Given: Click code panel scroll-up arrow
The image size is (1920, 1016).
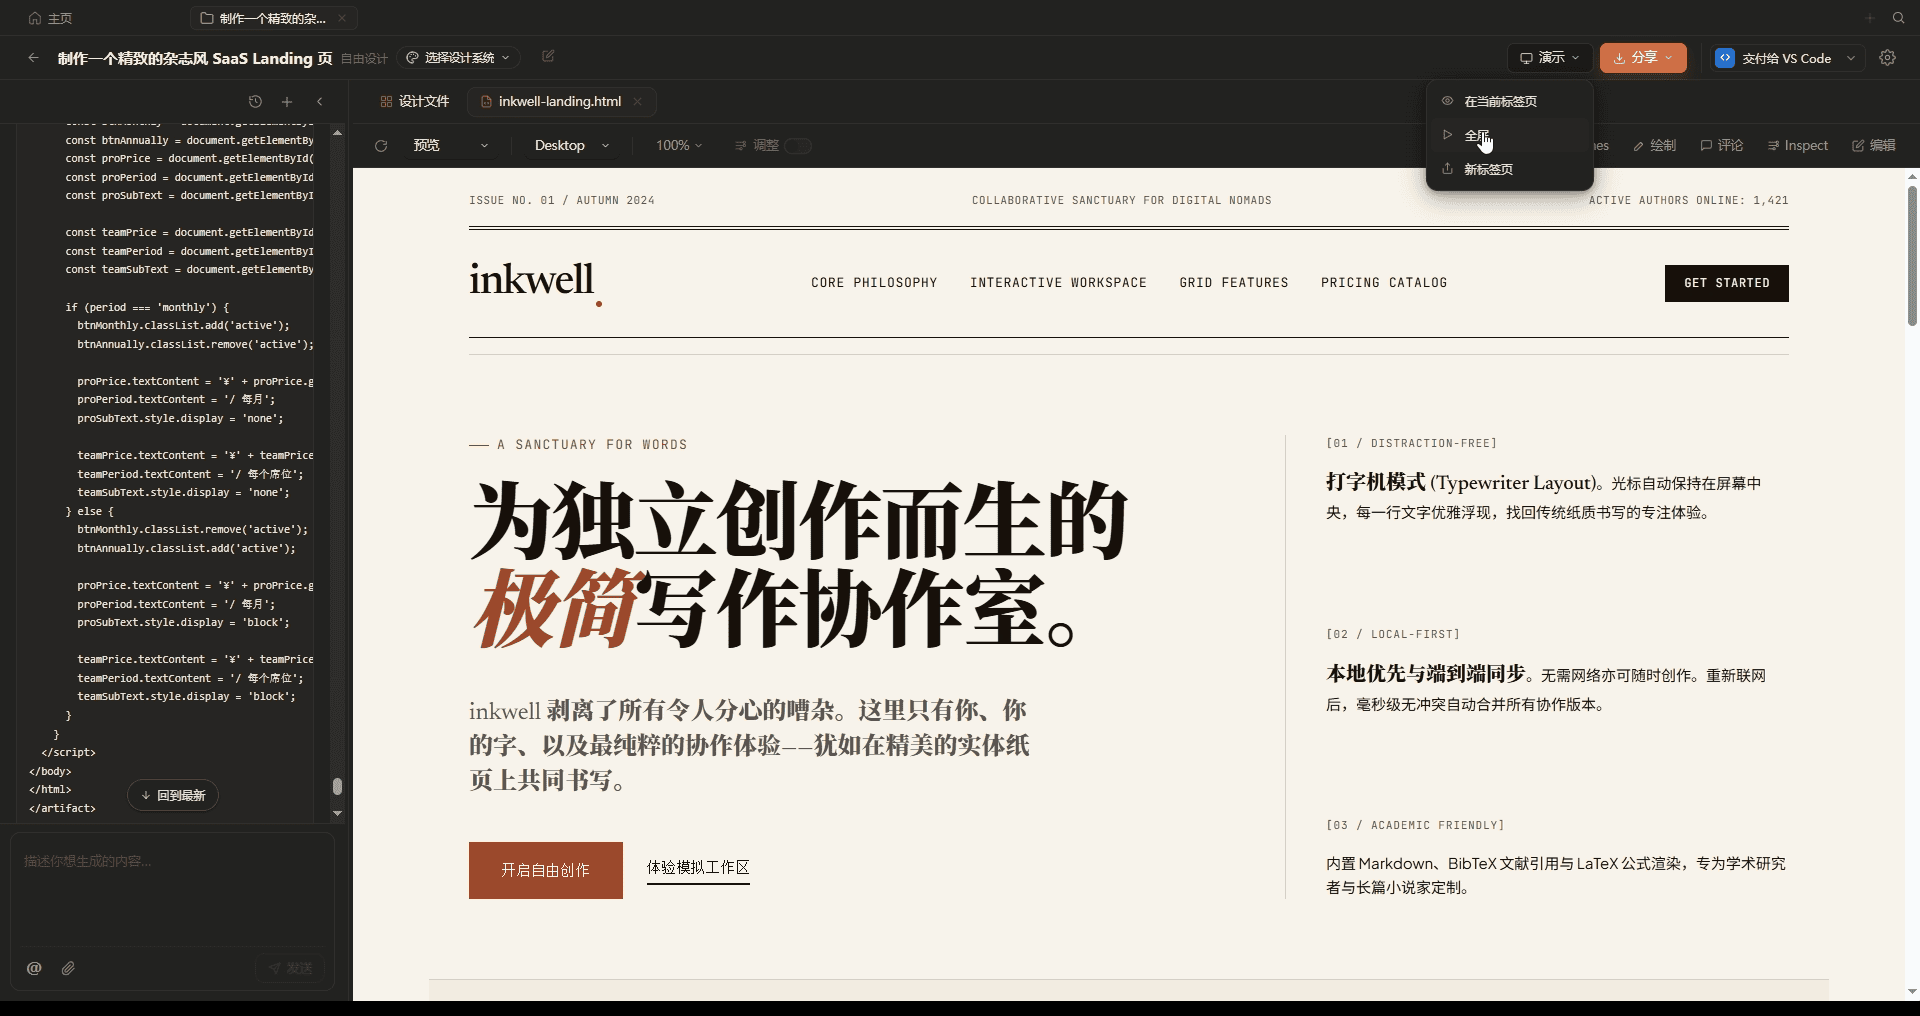Looking at the screenshot, I should point(338,132).
